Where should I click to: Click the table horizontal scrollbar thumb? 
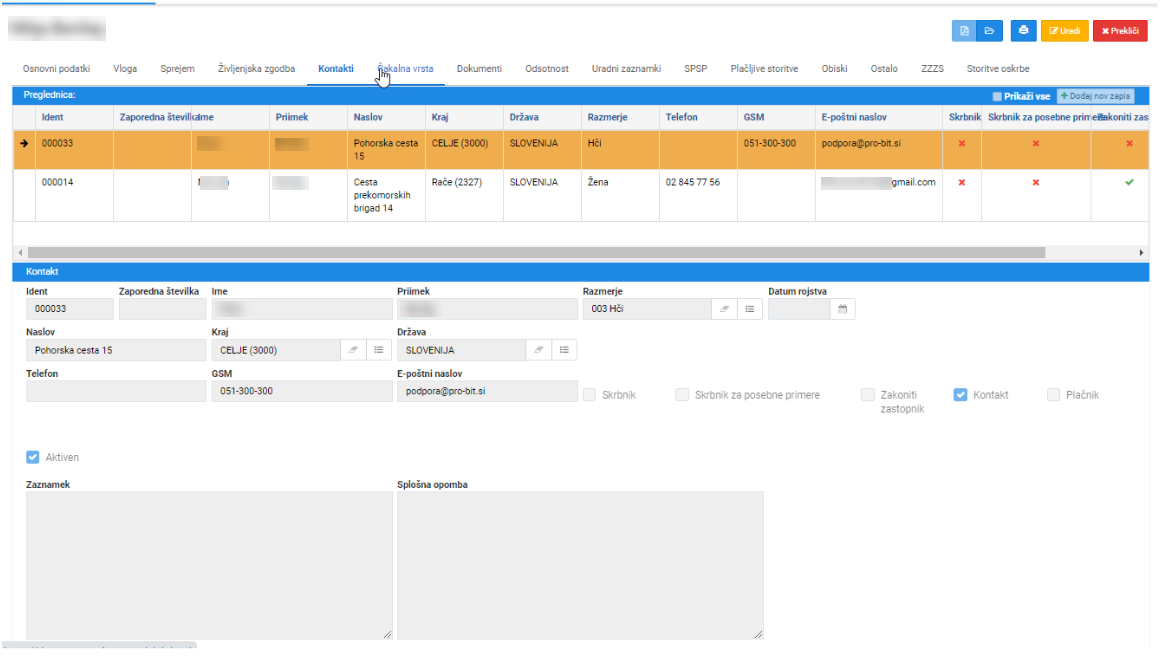coord(536,253)
